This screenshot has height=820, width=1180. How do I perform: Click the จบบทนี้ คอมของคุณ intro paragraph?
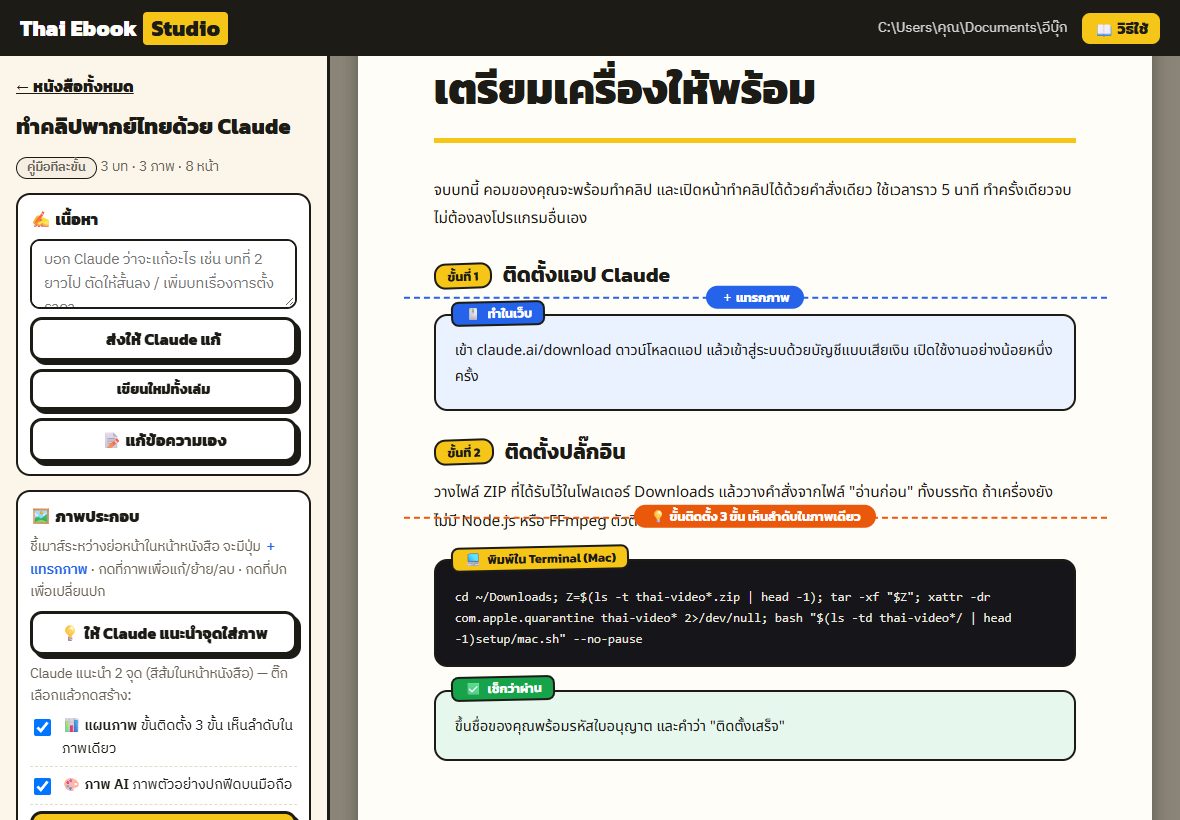click(753, 203)
